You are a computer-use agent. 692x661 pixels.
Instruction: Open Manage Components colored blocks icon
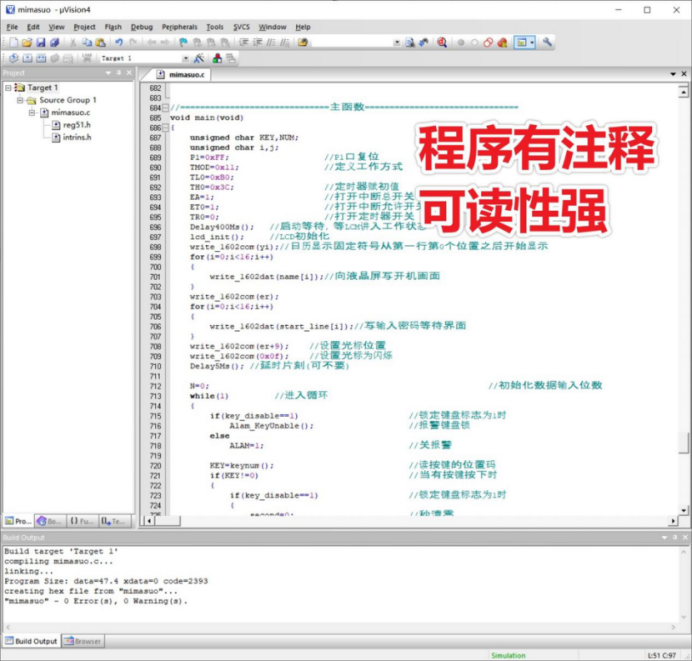[x=217, y=58]
